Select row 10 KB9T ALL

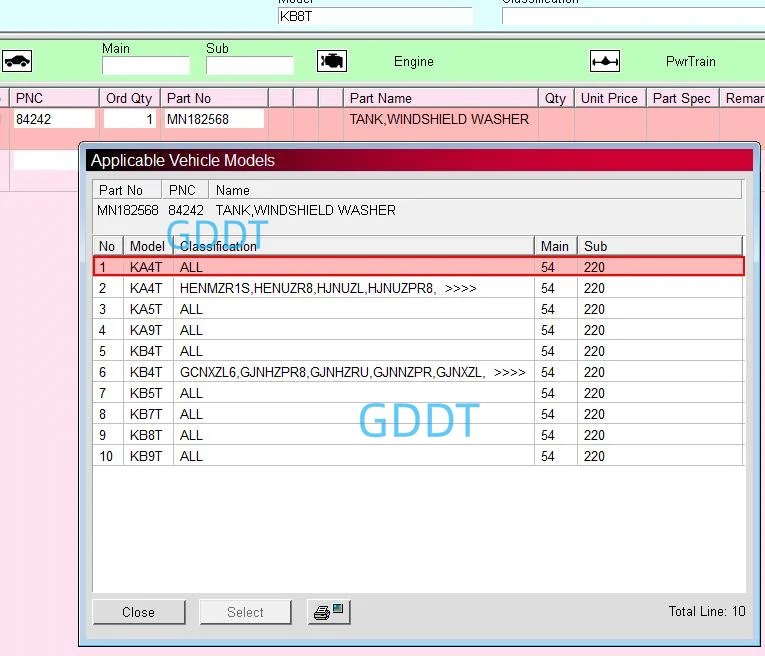click(418, 456)
